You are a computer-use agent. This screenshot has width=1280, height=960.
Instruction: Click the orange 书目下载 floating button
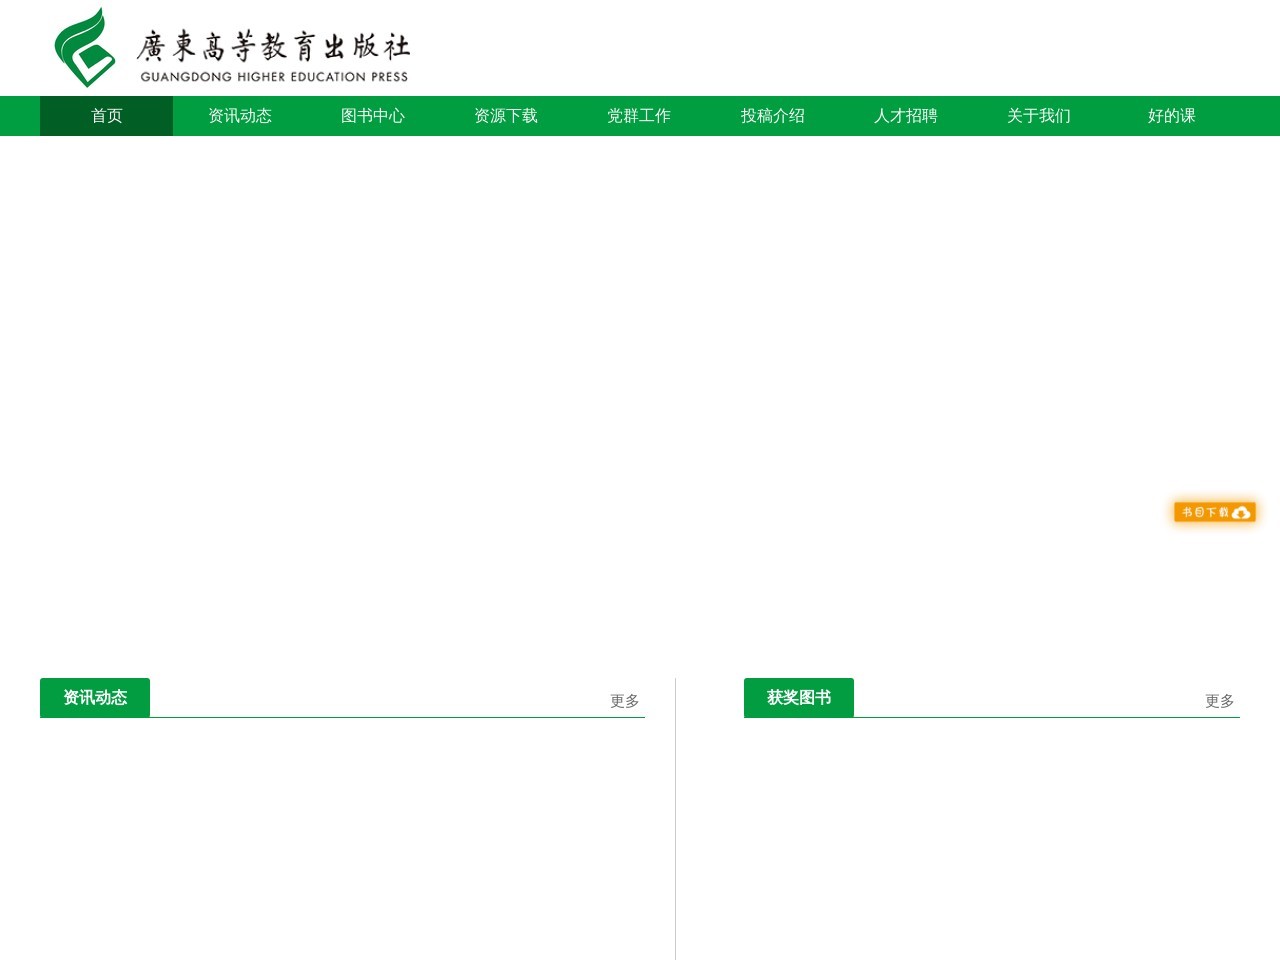point(1208,511)
